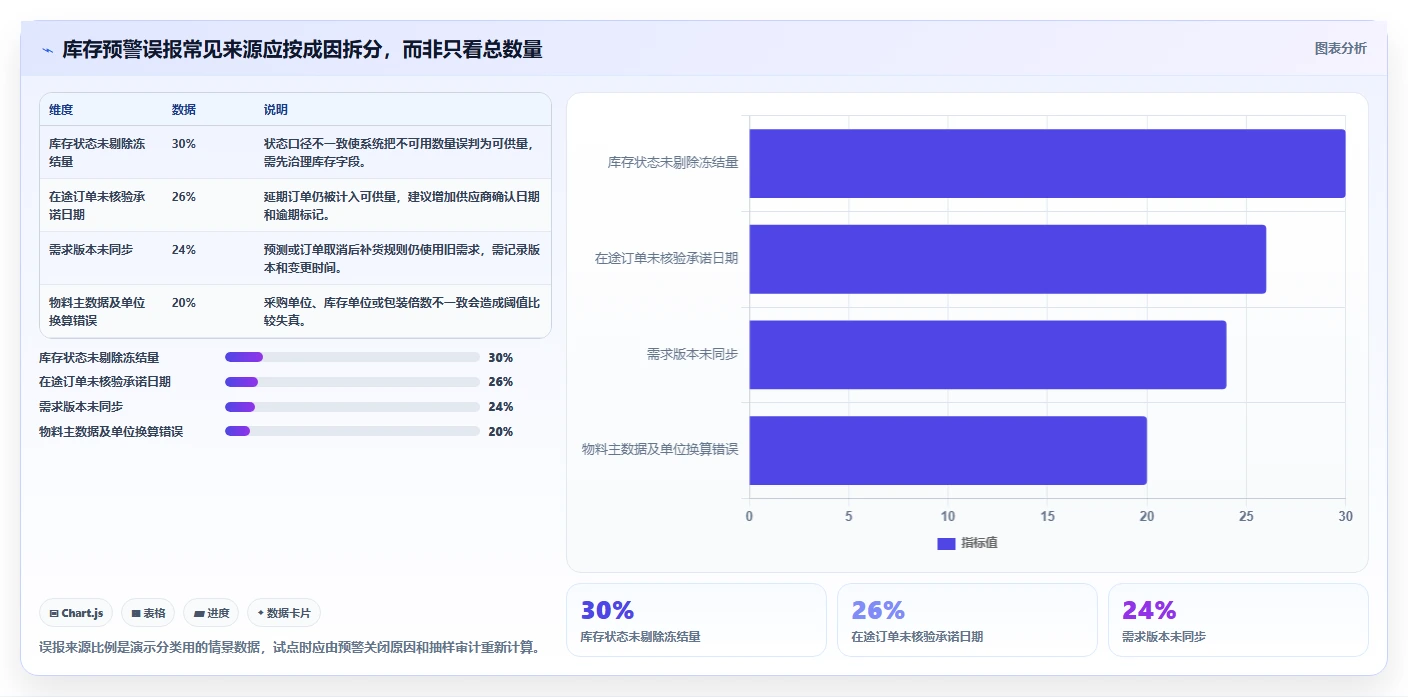The height and width of the screenshot is (697, 1408).
Task: Click the 20% value in table
Action: click(x=184, y=303)
